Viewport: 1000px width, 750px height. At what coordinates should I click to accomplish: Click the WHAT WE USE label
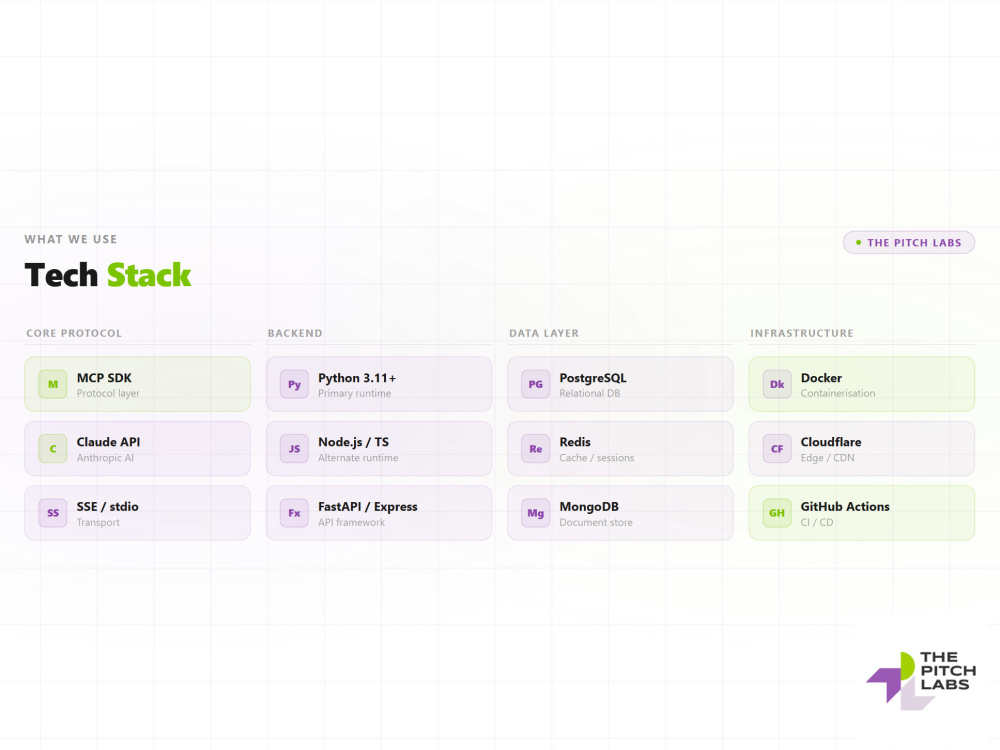click(x=71, y=239)
